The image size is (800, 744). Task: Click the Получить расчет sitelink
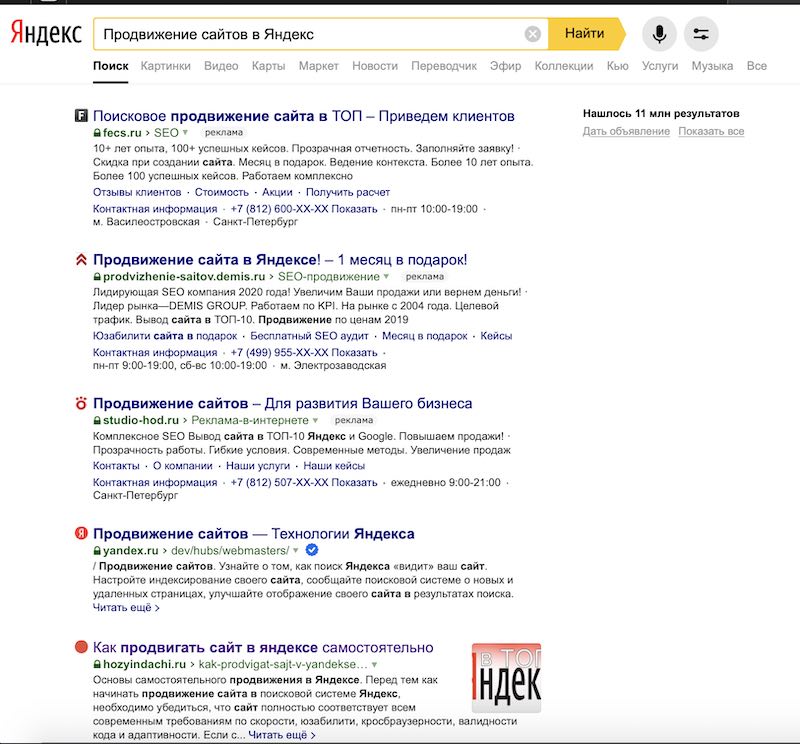click(x=348, y=192)
